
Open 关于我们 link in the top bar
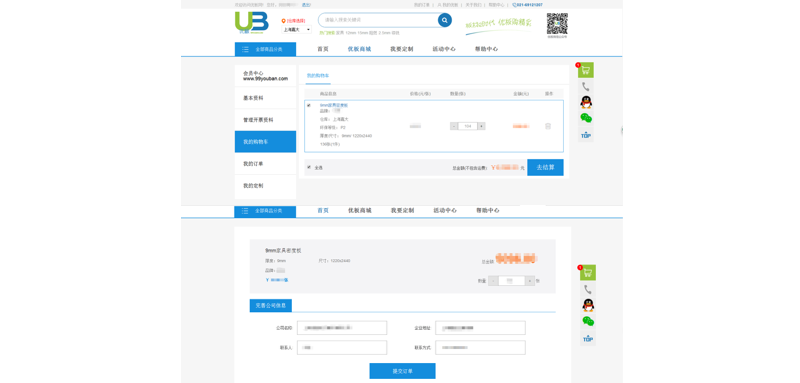(x=473, y=5)
